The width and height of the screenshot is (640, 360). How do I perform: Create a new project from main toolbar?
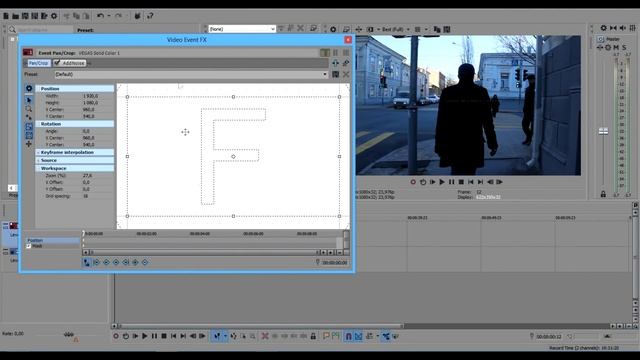click(6, 16)
